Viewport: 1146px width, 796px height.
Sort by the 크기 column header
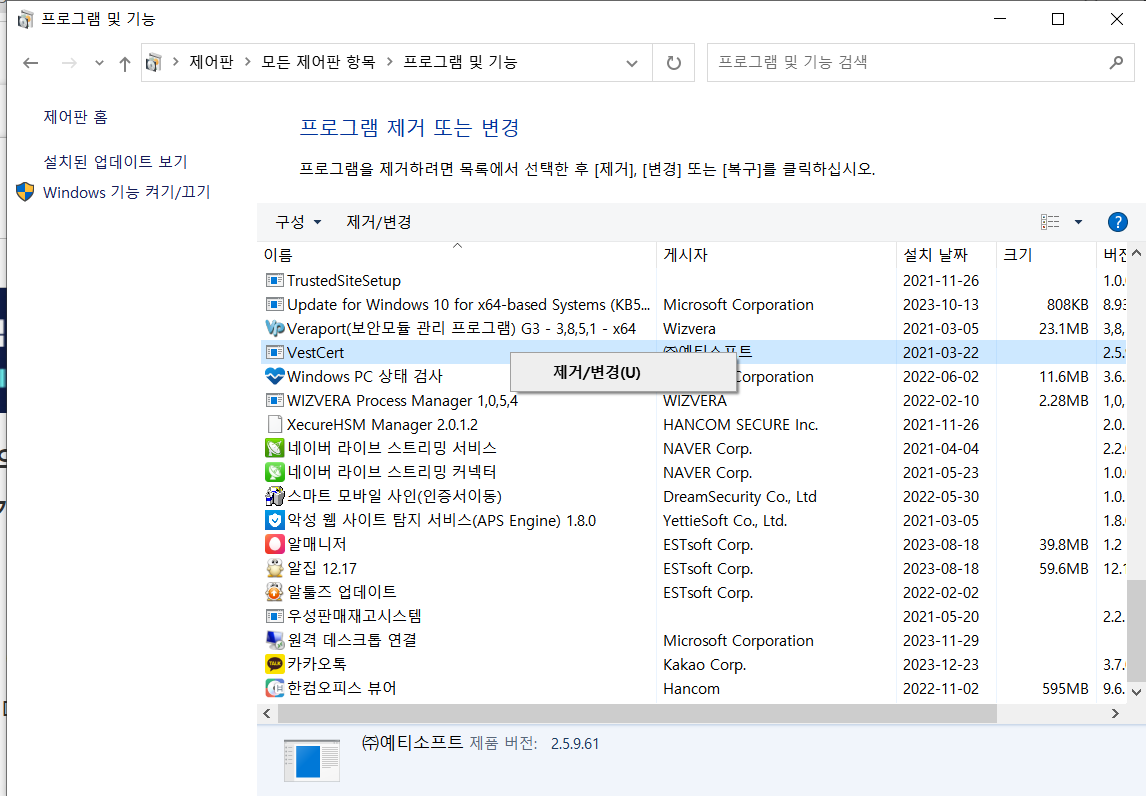click(1046, 255)
